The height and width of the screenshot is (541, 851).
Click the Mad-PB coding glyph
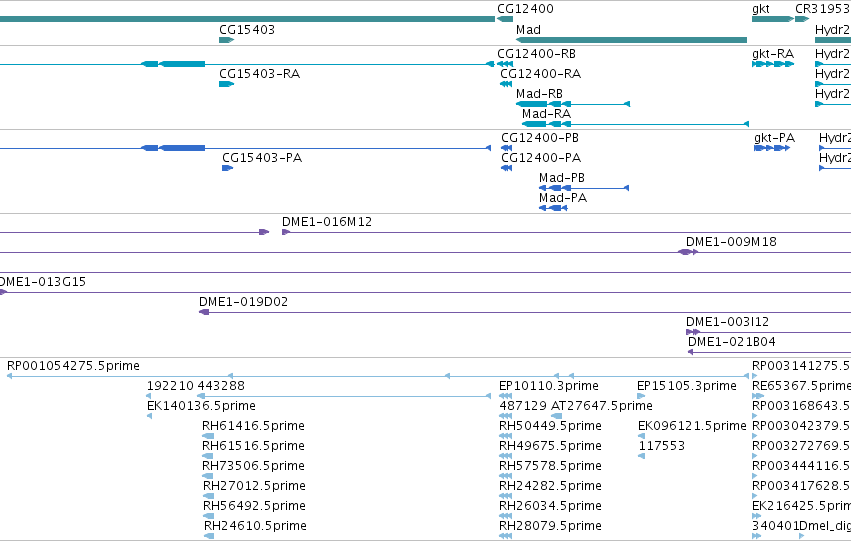tap(584, 188)
